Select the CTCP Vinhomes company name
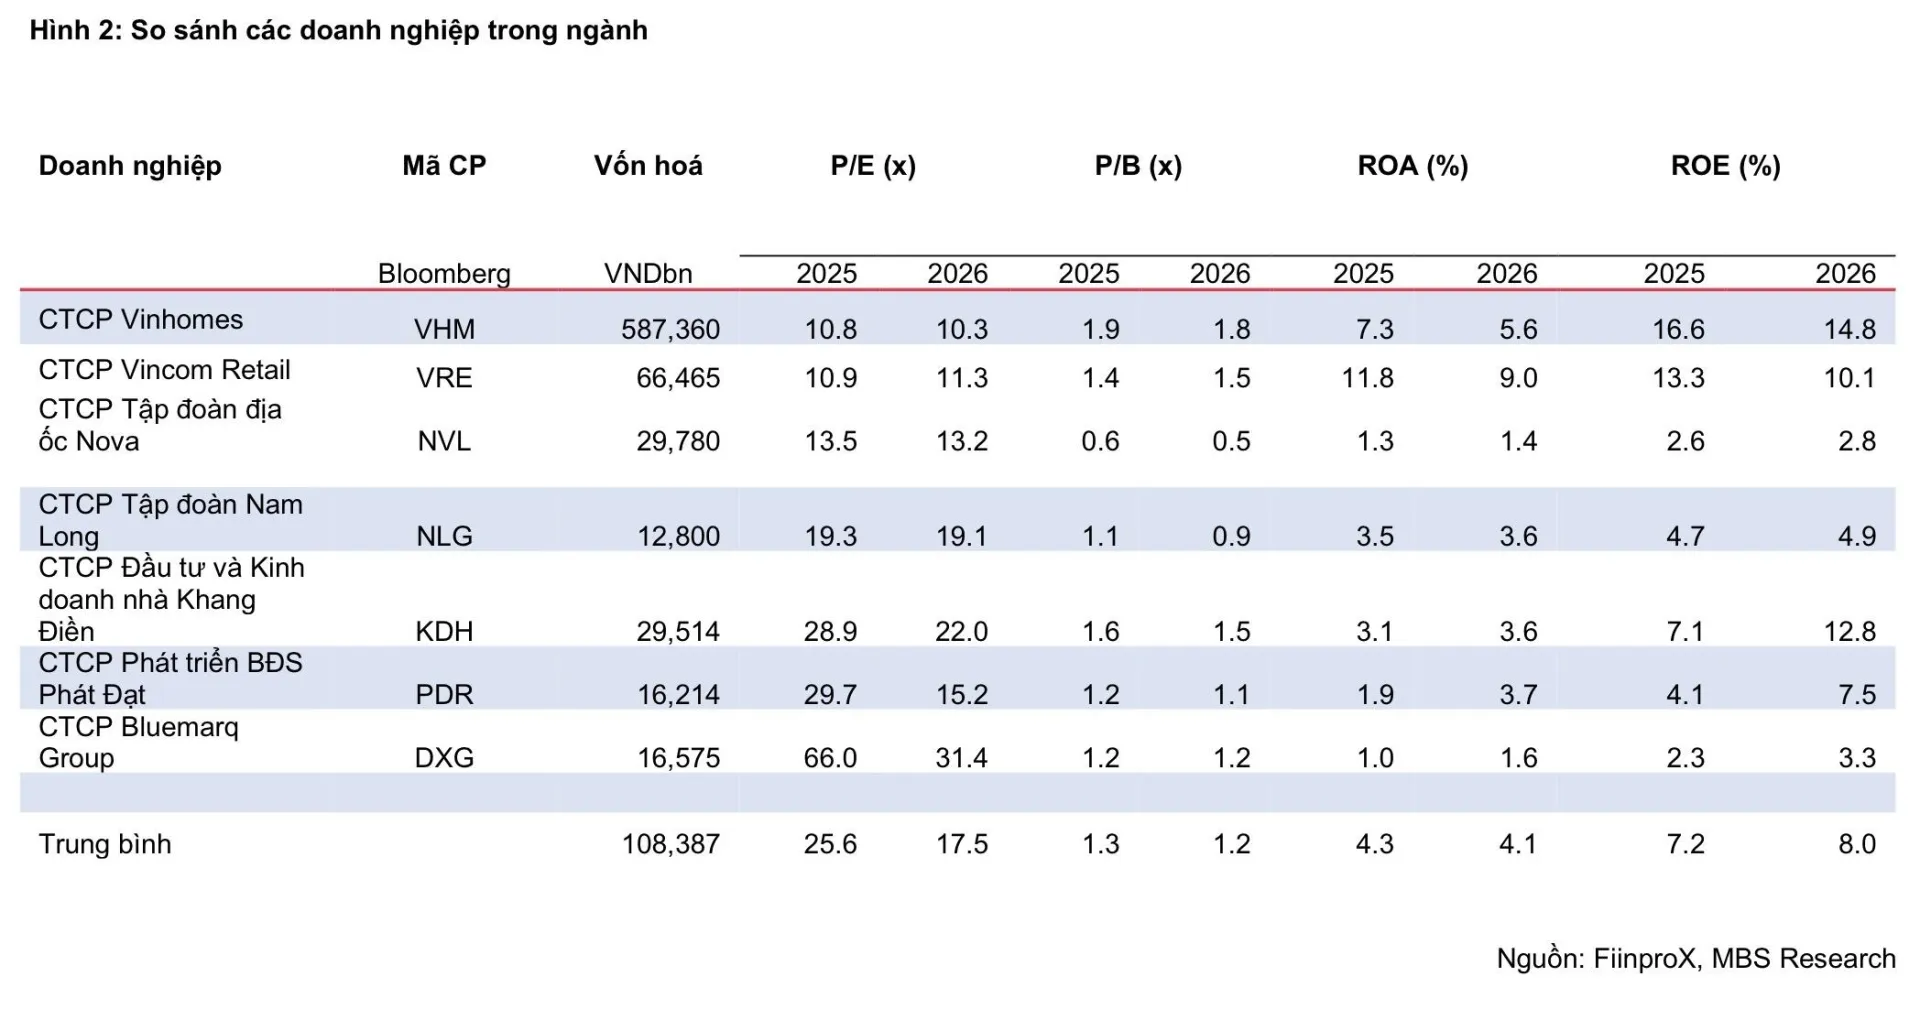The height and width of the screenshot is (1009, 1920). [x=141, y=320]
